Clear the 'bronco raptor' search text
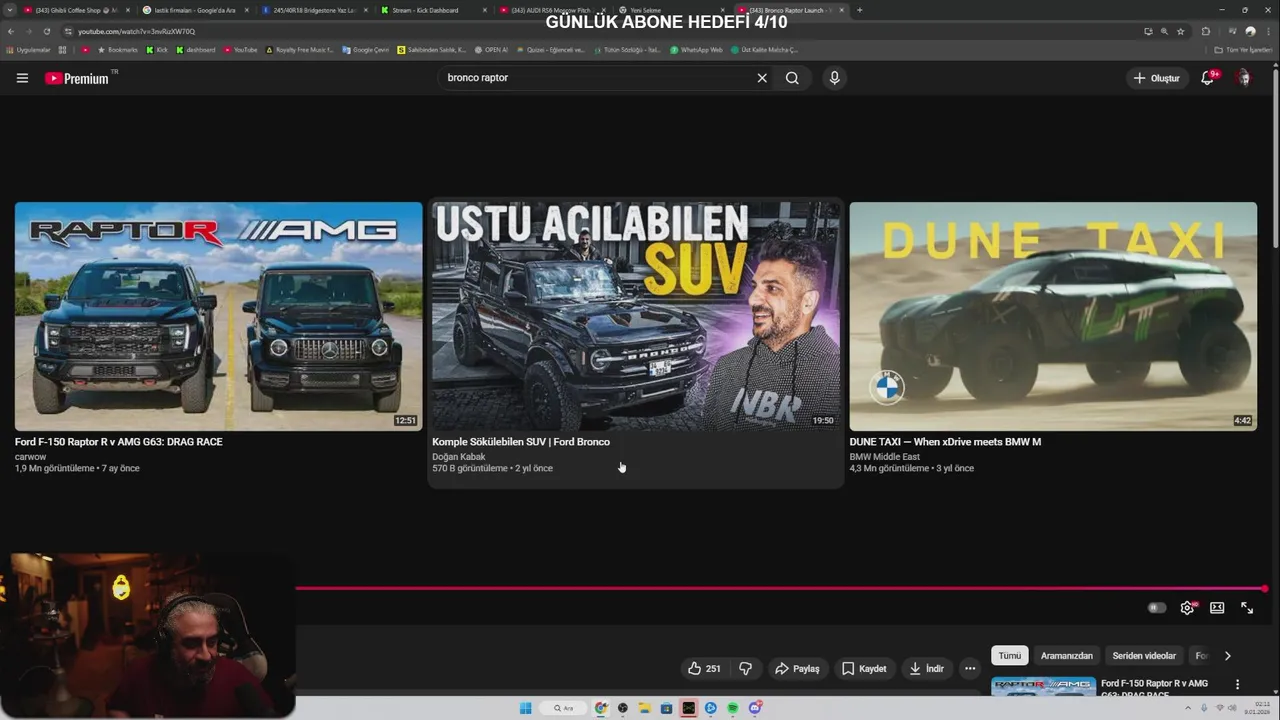The image size is (1280, 720). pyautogui.click(x=762, y=78)
